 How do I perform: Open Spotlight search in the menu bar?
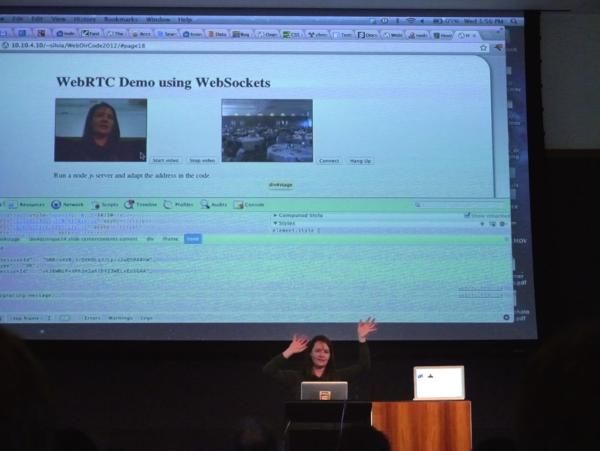514,21
